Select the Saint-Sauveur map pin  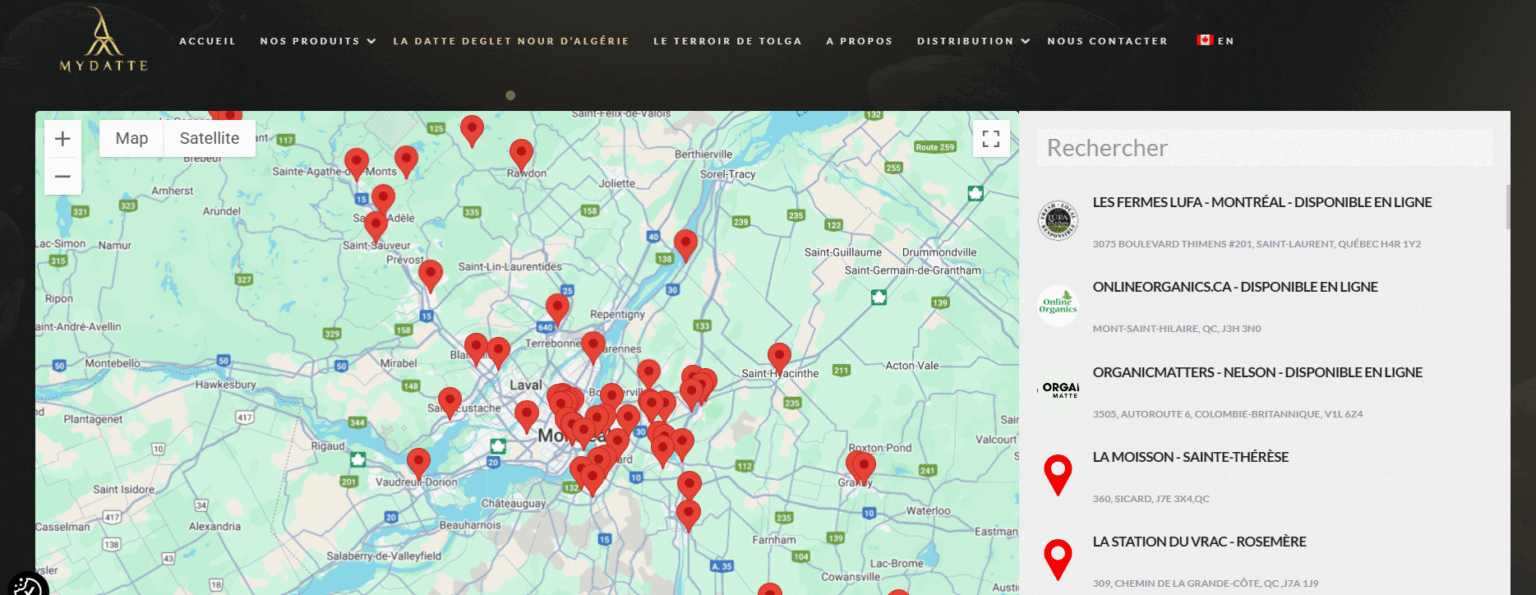375,227
